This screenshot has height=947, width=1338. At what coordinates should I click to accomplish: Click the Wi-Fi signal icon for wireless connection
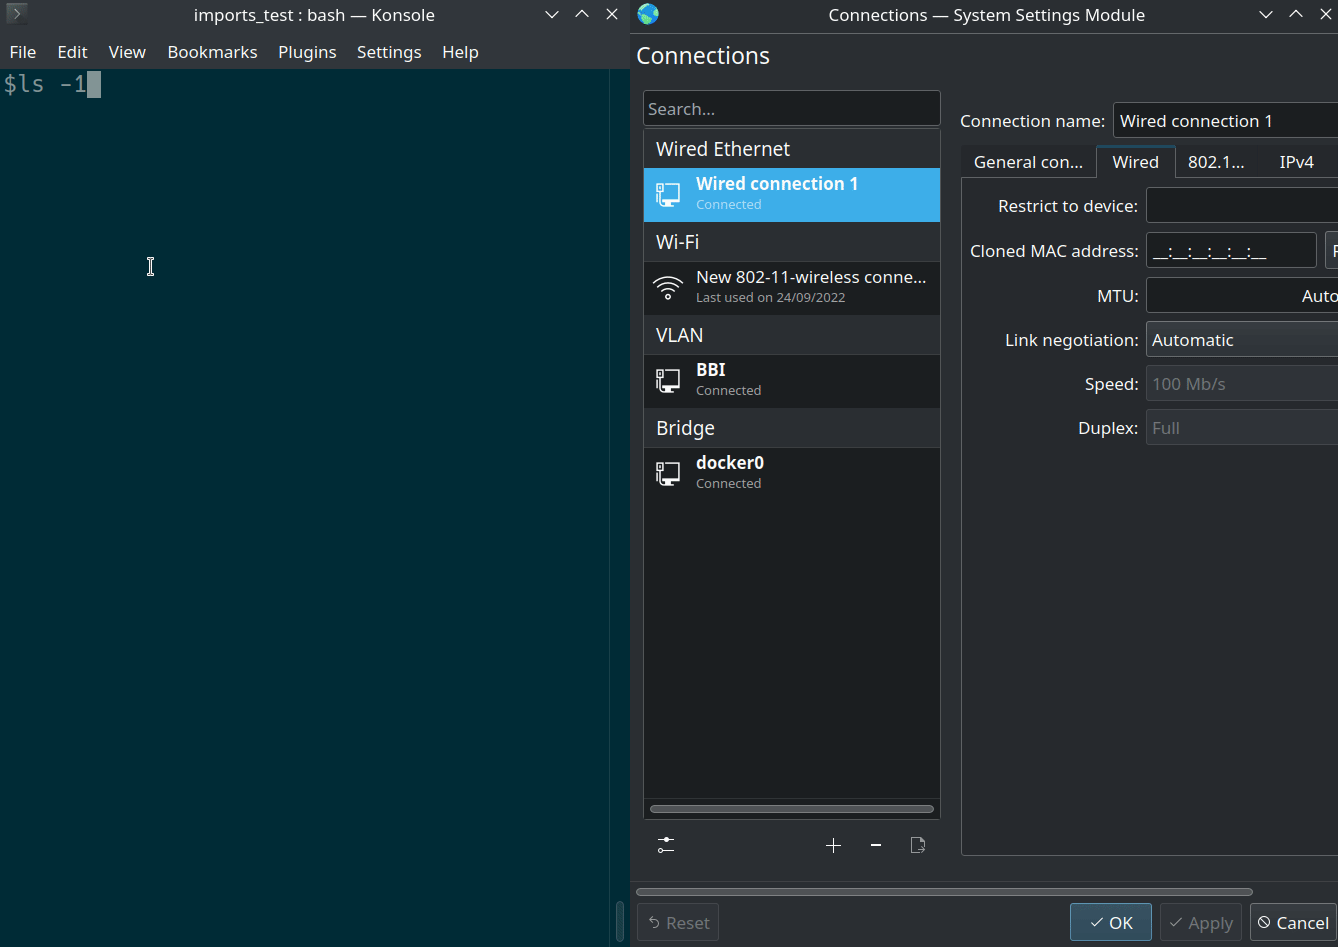[668, 287]
